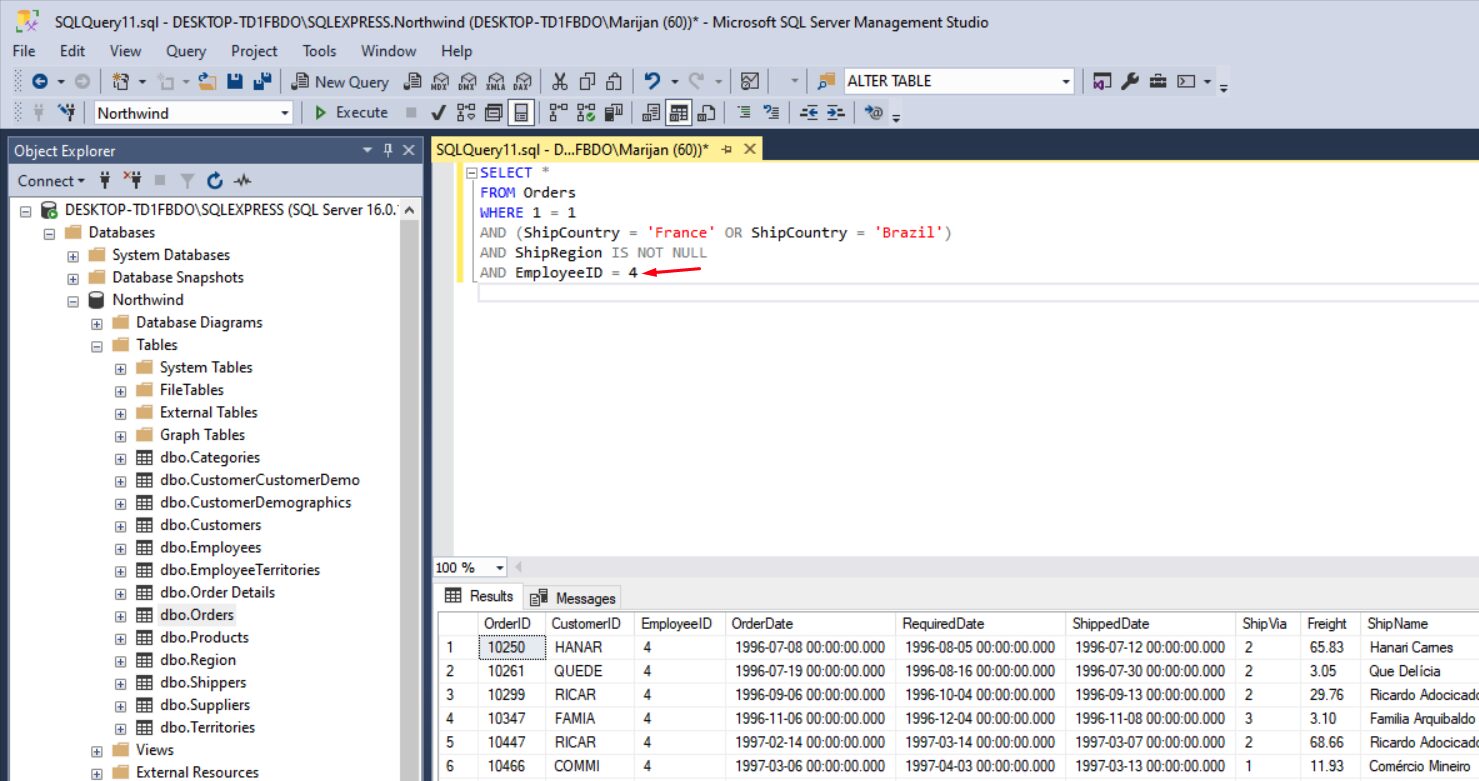Select dbo.Employees in the tree
The width and height of the screenshot is (1479, 781).
coord(210,548)
